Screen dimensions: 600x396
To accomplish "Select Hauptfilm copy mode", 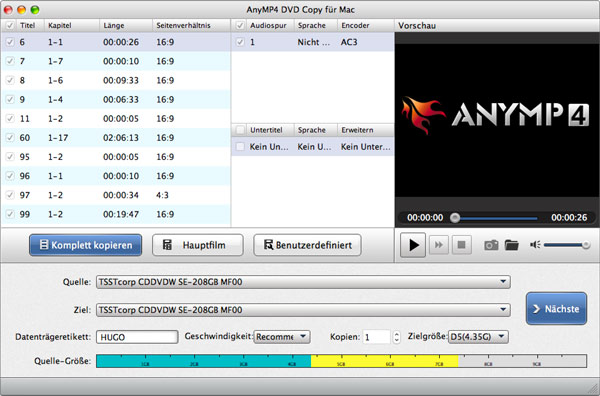I will point(198,245).
